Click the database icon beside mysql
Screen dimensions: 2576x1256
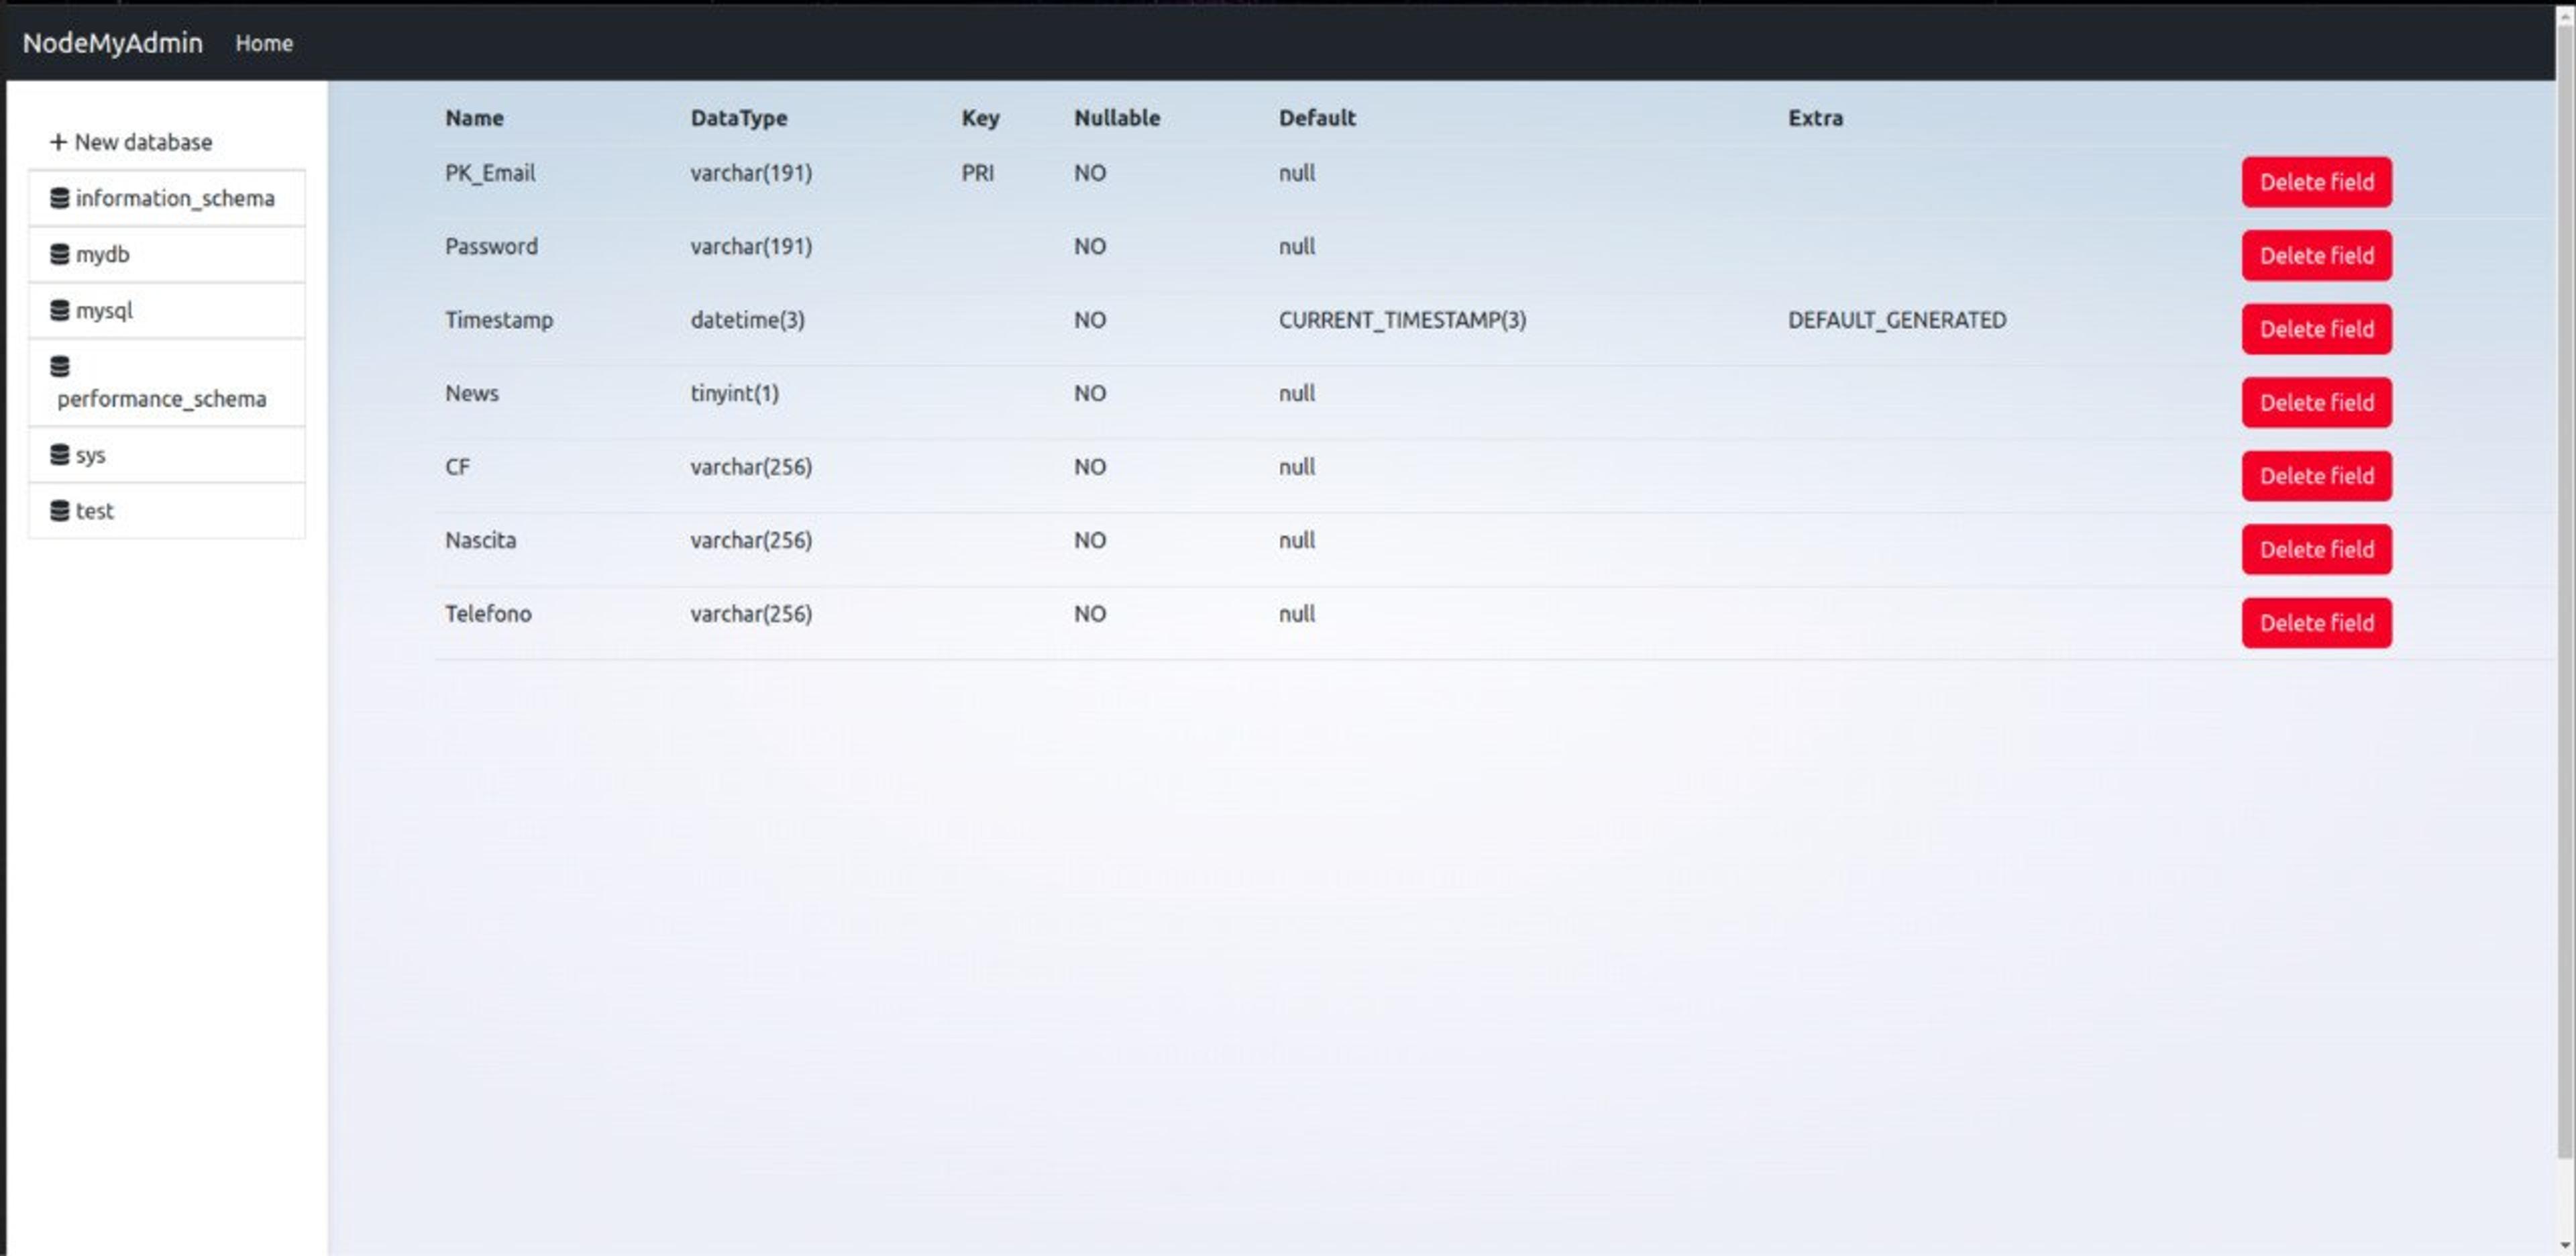tap(60, 310)
